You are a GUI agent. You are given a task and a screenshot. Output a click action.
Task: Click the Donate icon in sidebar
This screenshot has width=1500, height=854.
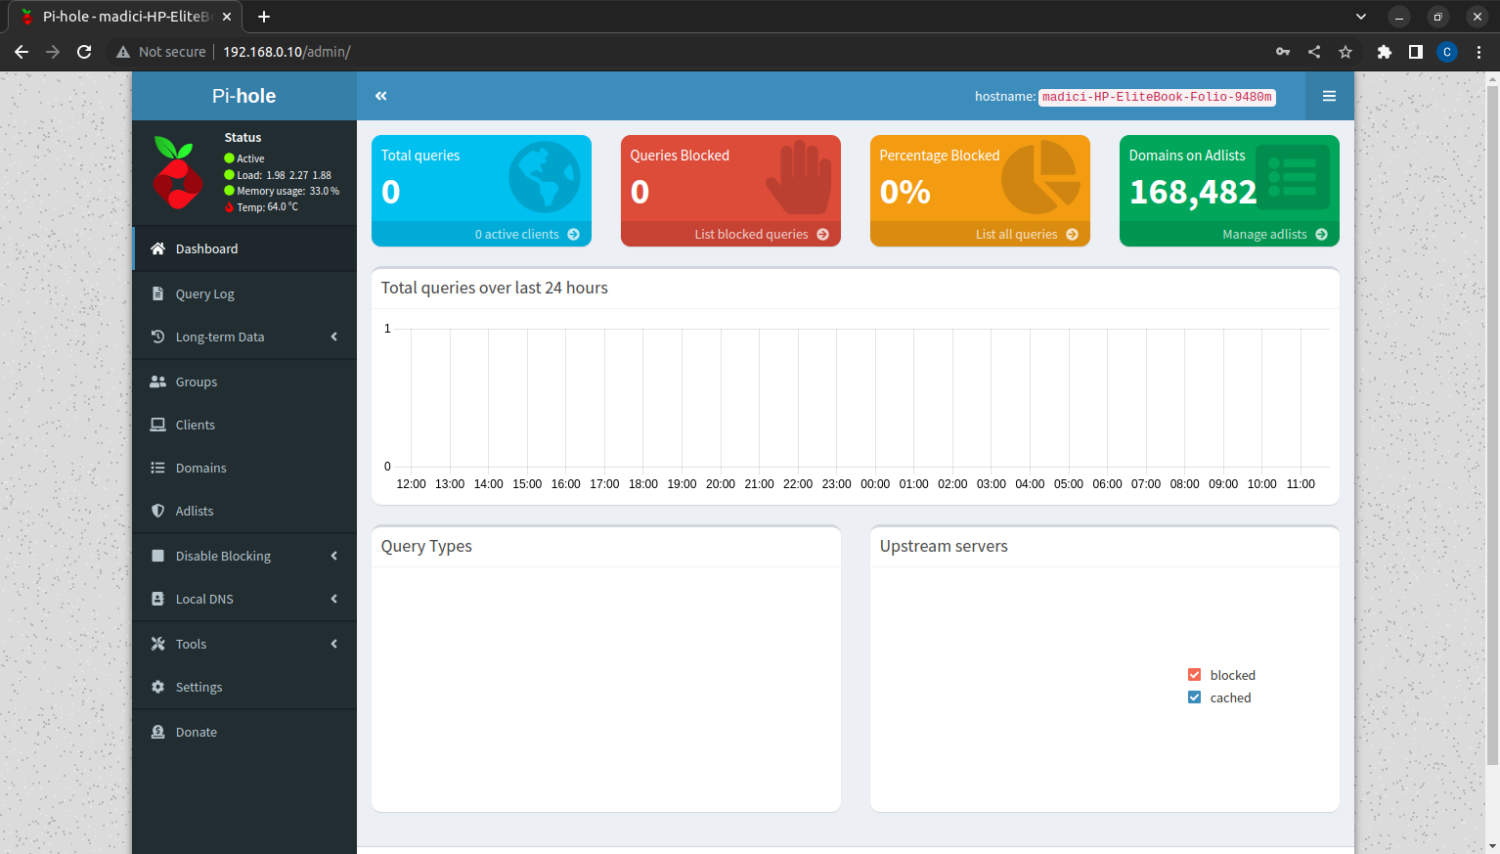tap(158, 732)
